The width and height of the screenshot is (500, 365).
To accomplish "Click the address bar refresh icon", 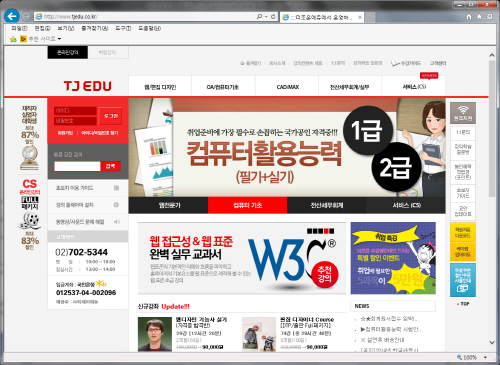I will click(273, 16).
